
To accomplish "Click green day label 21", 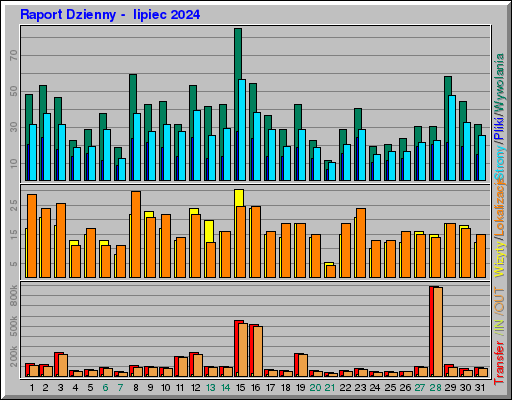I will tap(330, 388).
